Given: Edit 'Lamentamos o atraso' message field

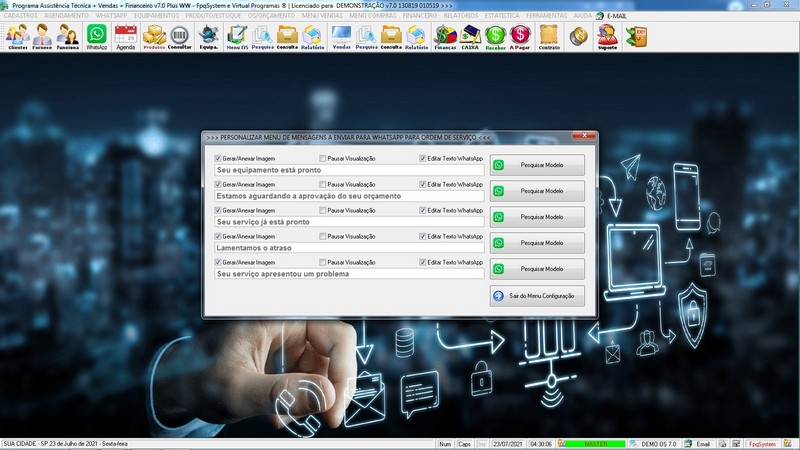Looking at the screenshot, I should pyautogui.click(x=349, y=248).
